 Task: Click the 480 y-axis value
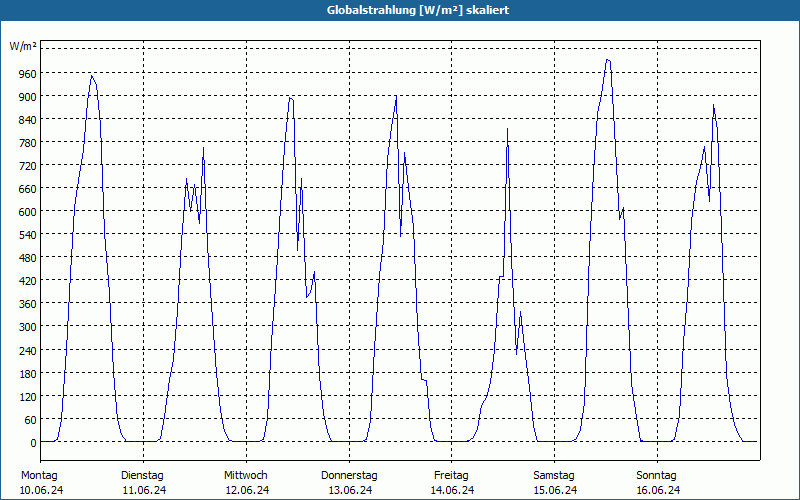click(27, 259)
